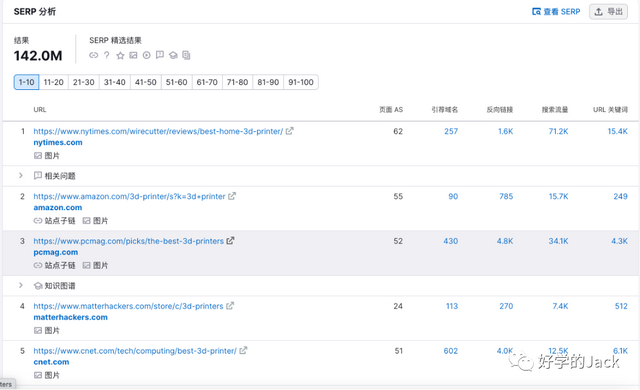Click the nytimes.com domain link
Image resolution: width=640 pixels, height=390 pixels.
point(58,142)
